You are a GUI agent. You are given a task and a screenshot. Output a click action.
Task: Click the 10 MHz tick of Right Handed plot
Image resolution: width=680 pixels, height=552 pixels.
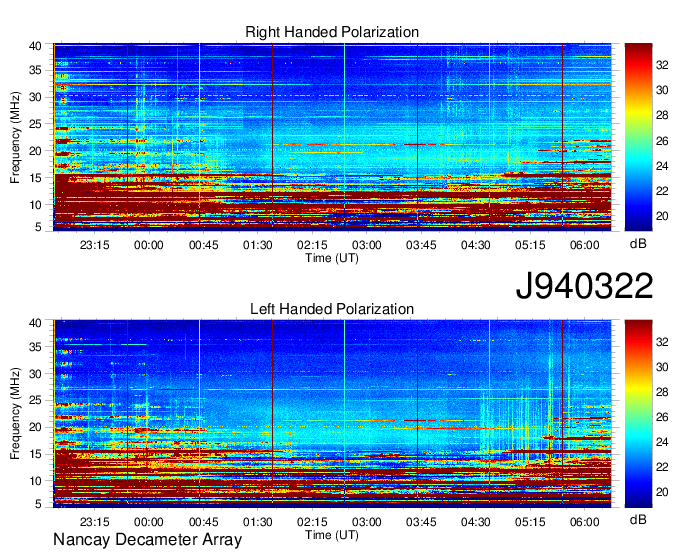[35, 205]
